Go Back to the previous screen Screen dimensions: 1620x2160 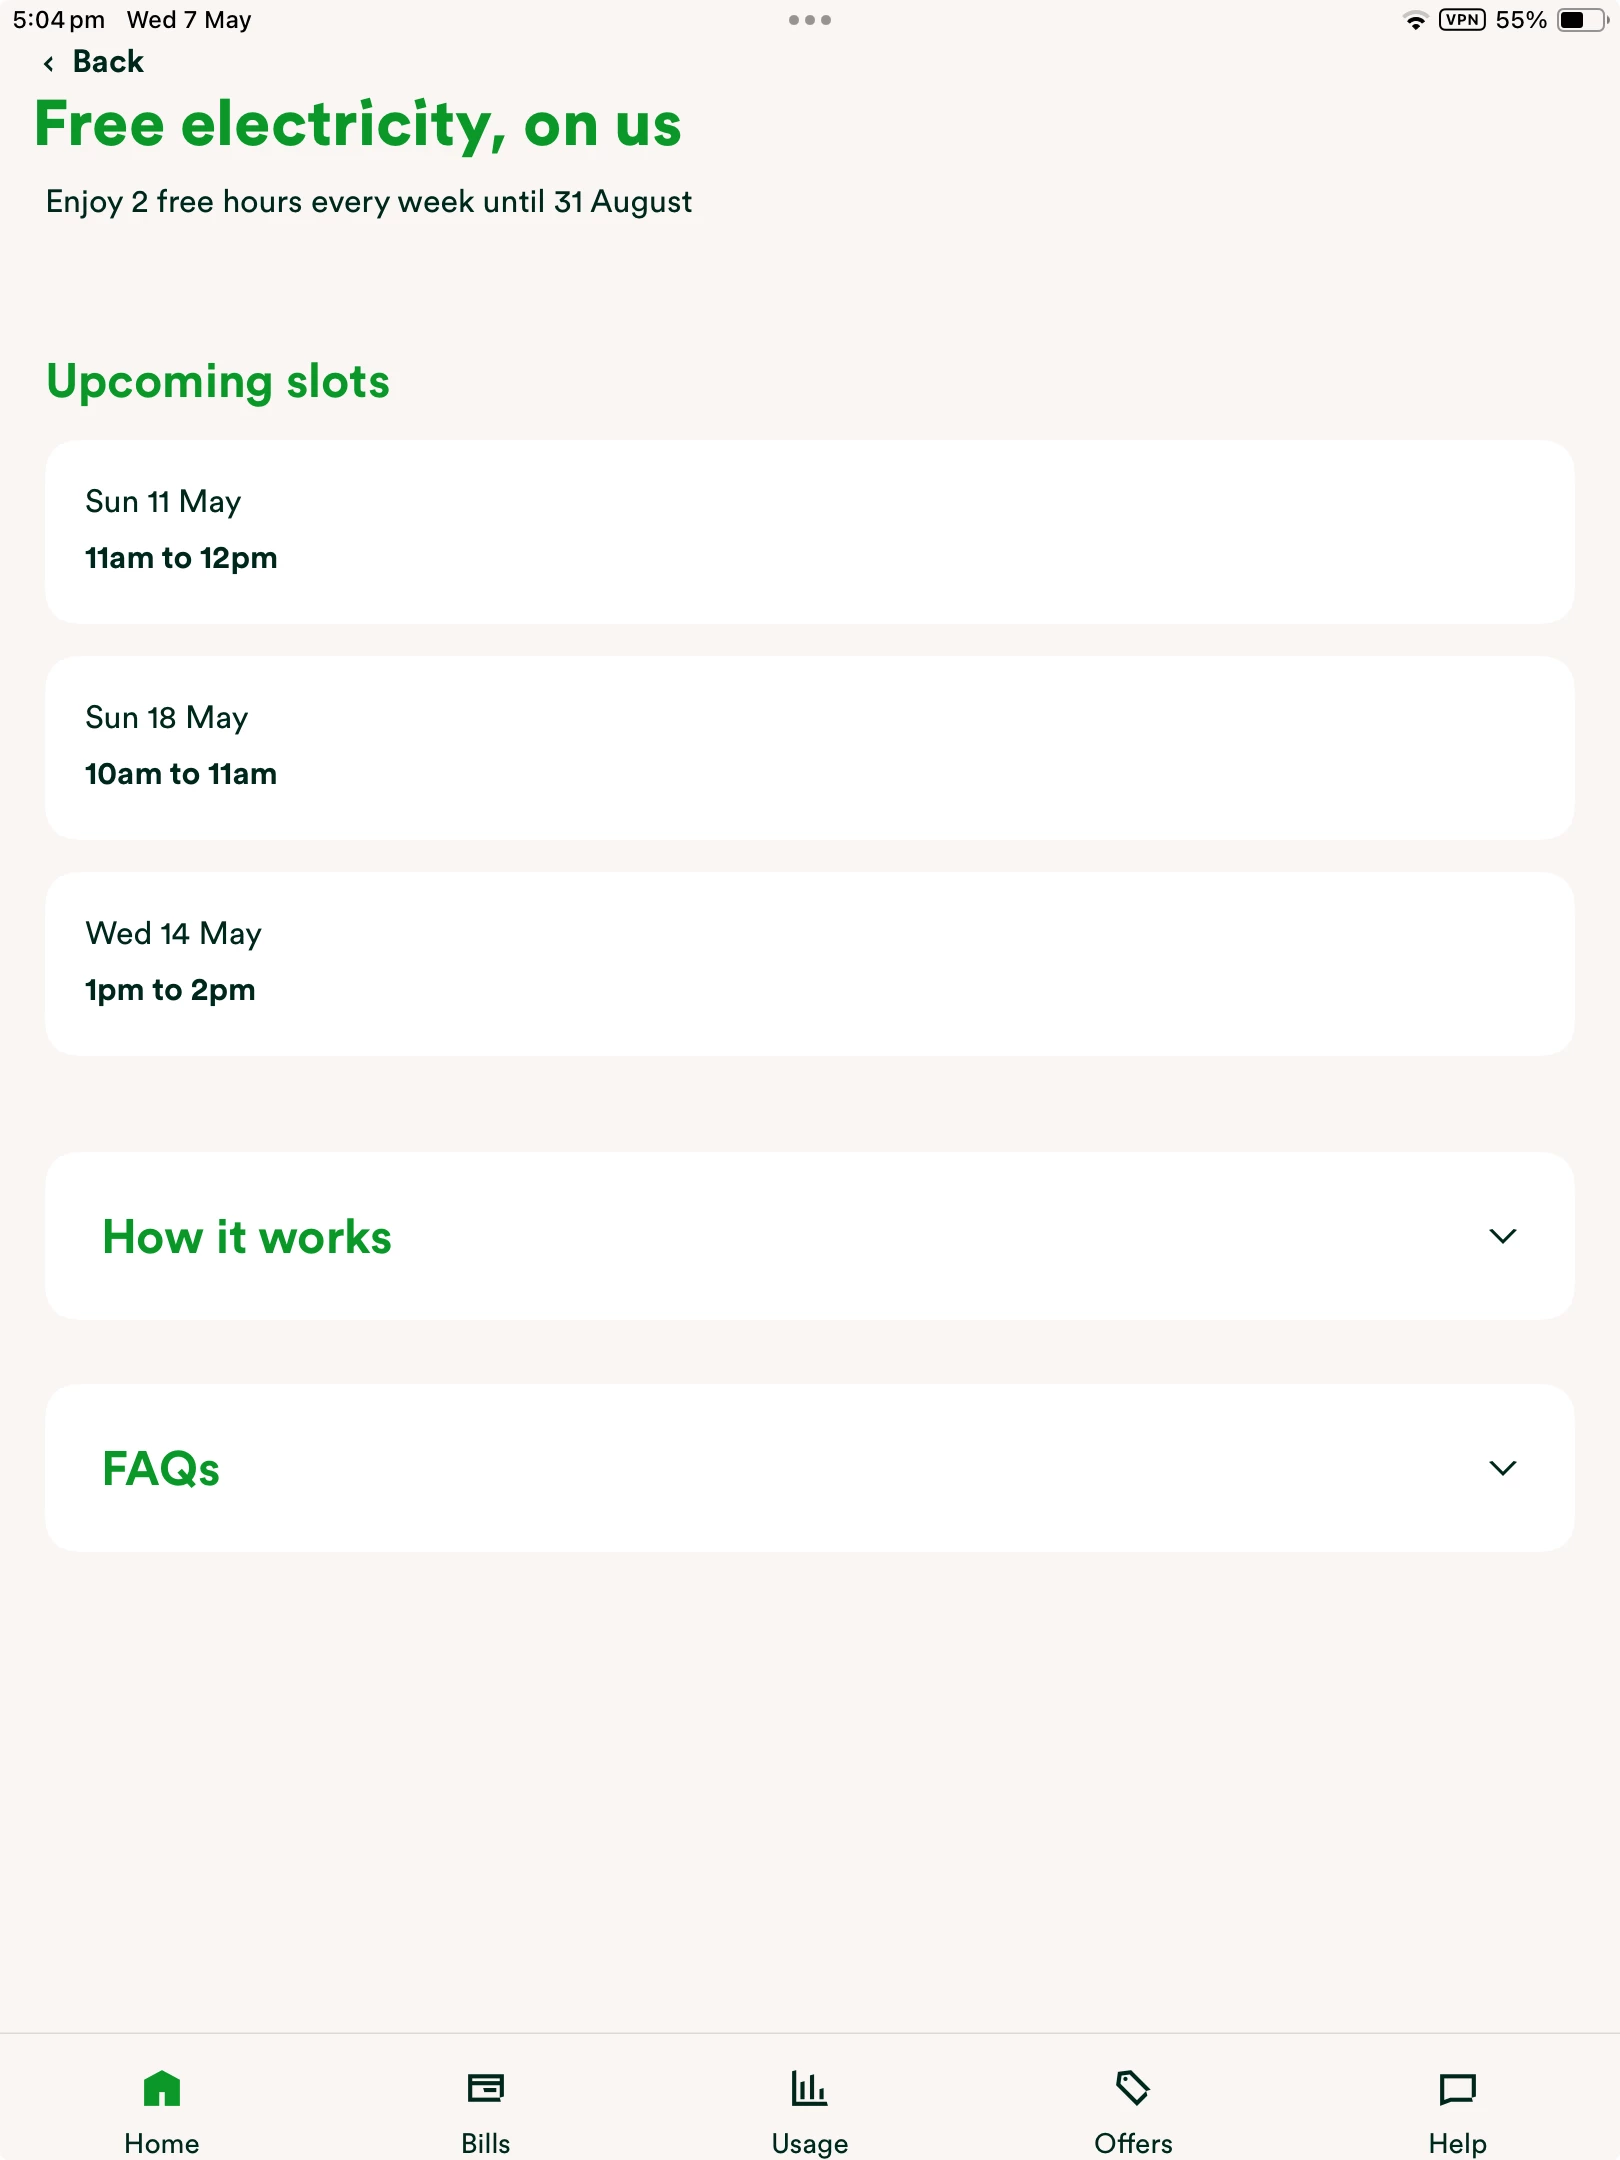[x=108, y=62]
